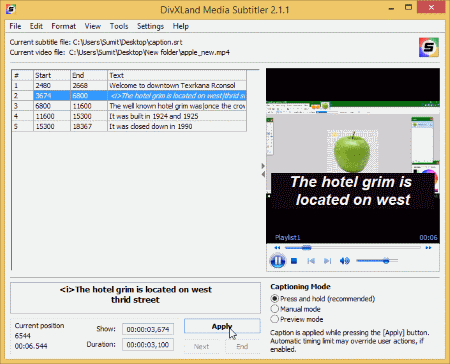Open the Help menu
The height and width of the screenshot is (364, 450).
[180, 26]
